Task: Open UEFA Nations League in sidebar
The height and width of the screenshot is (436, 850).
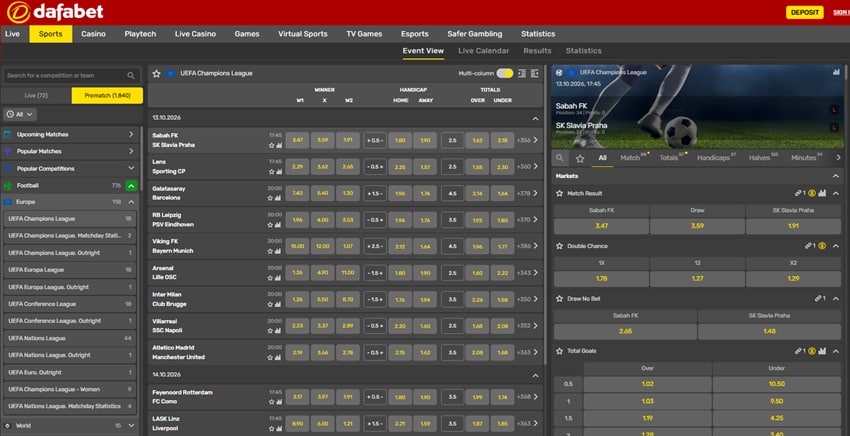Action: (69, 338)
